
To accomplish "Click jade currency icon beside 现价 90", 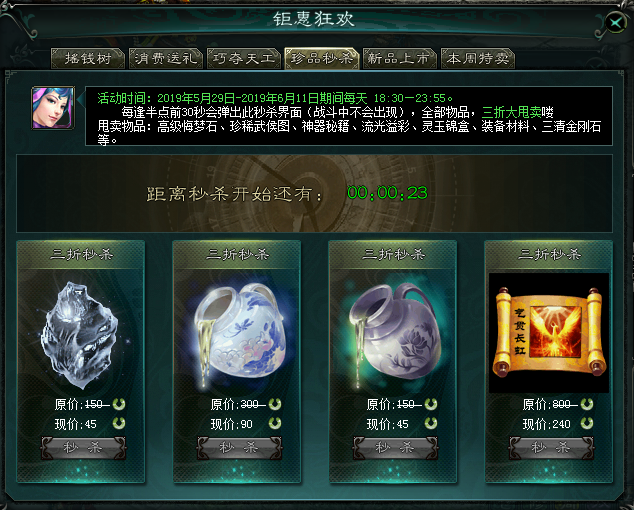I will click(275, 423).
